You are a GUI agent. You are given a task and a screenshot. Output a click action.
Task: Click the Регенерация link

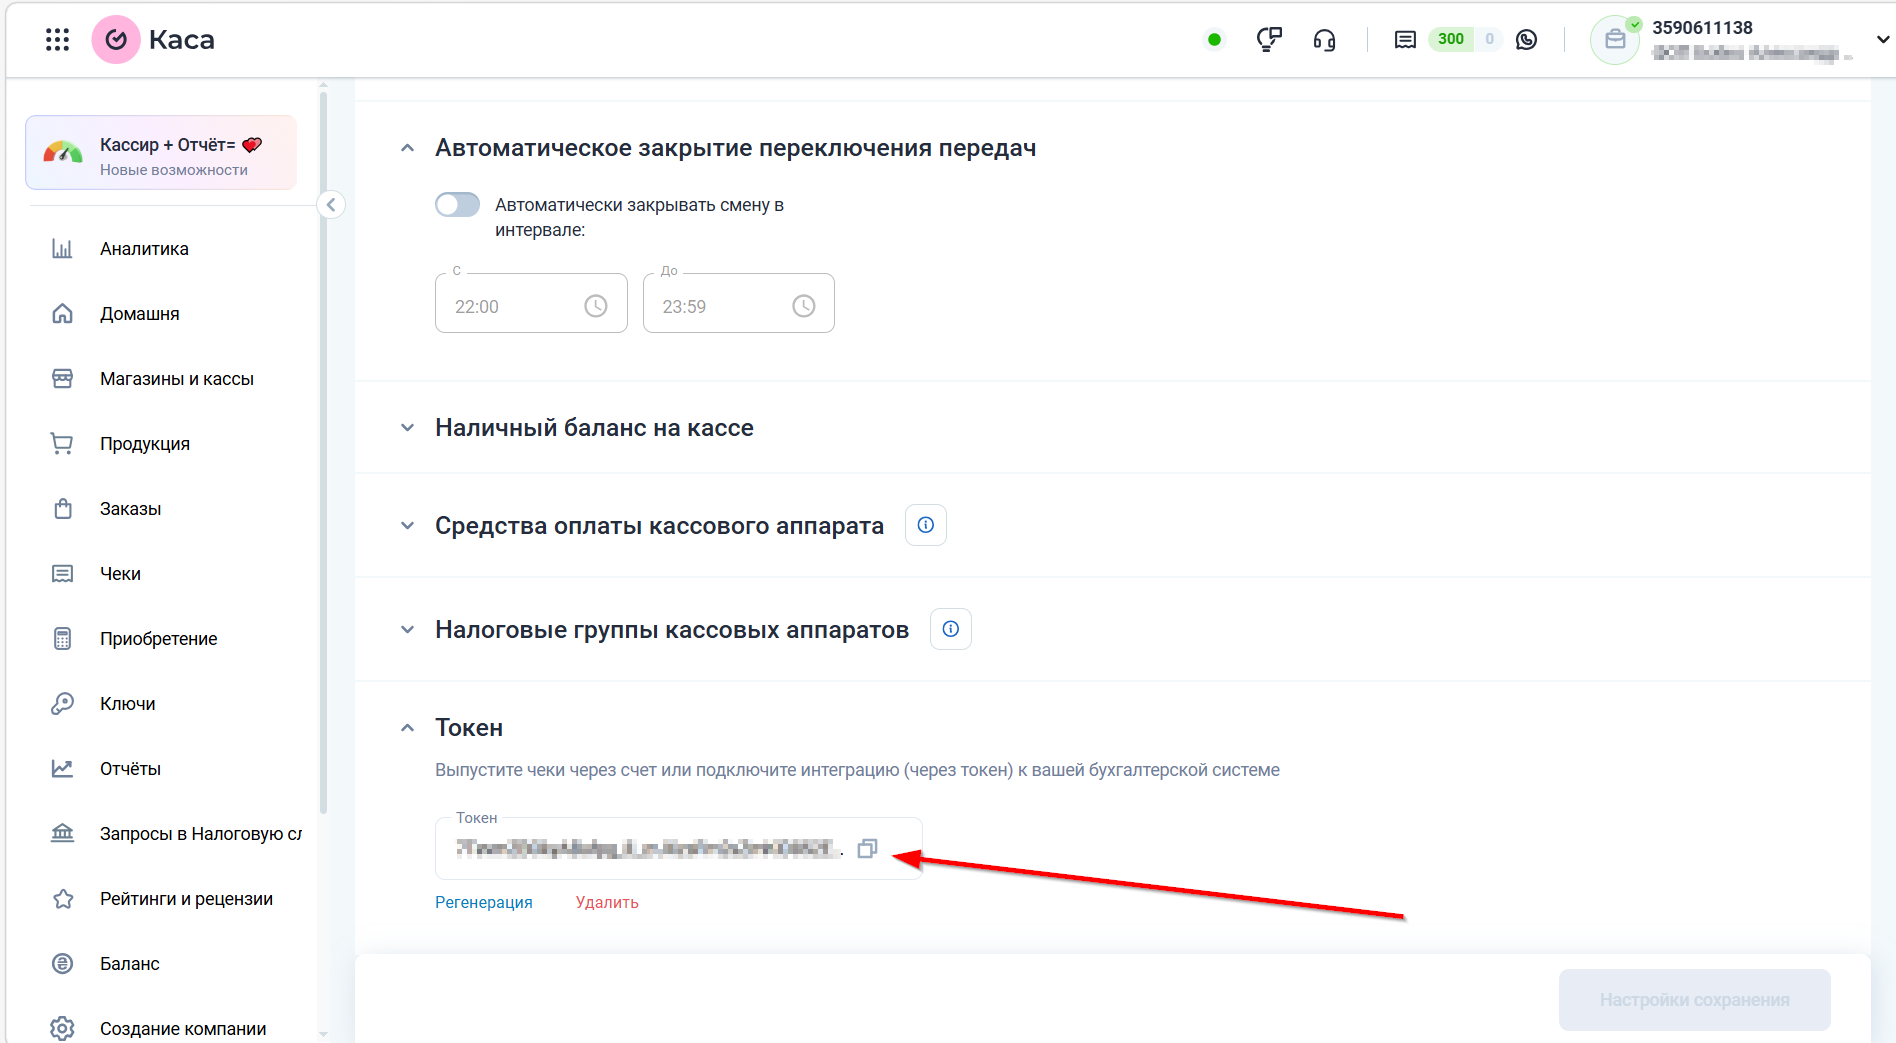483,901
